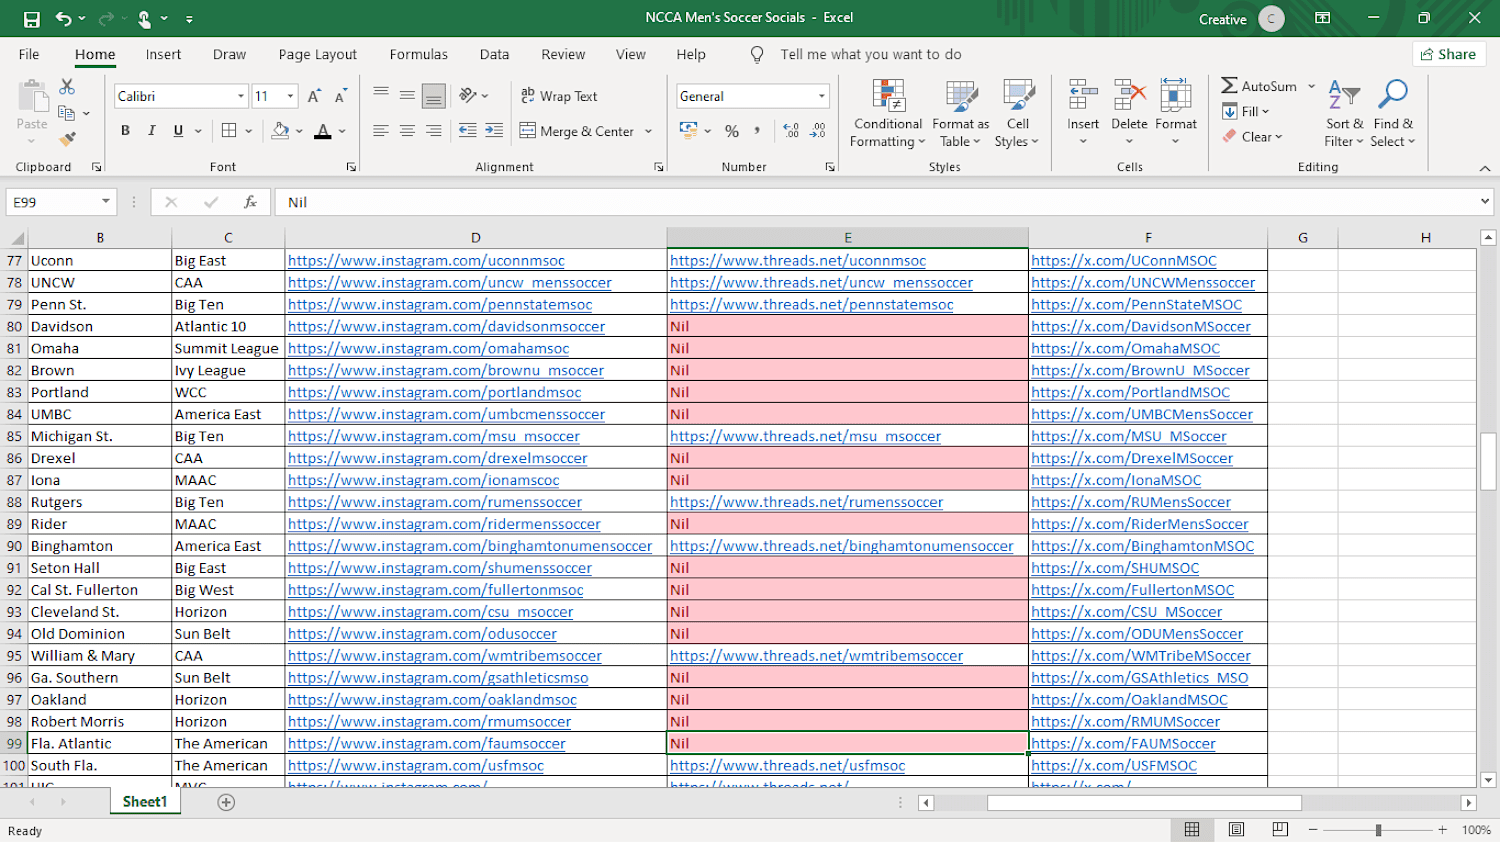Open the font name dropdown showing Calibri
Image resolution: width=1500 pixels, height=843 pixels.
(x=241, y=96)
